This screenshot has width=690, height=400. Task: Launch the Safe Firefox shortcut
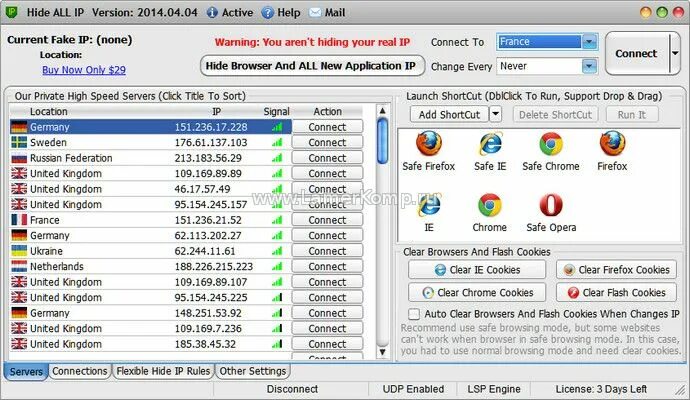[429, 151]
